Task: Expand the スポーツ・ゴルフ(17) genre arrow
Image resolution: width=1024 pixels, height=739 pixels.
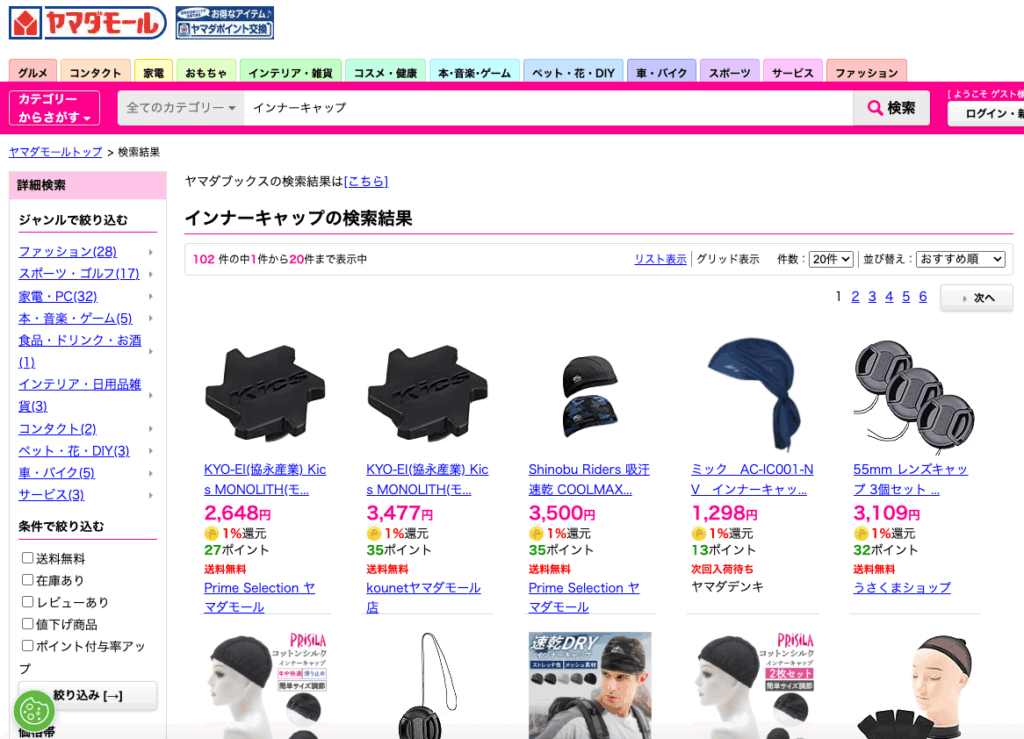Action: (151, 274)
